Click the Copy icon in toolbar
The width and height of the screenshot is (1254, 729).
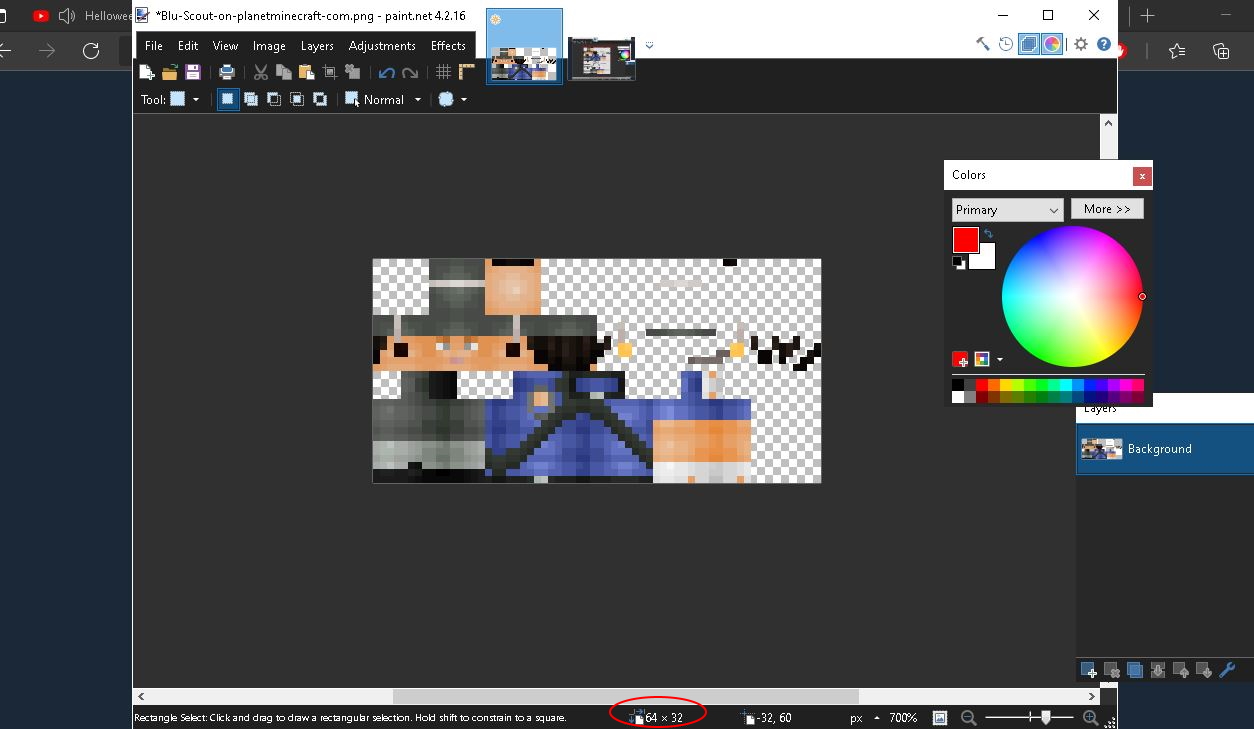[284, 72]
